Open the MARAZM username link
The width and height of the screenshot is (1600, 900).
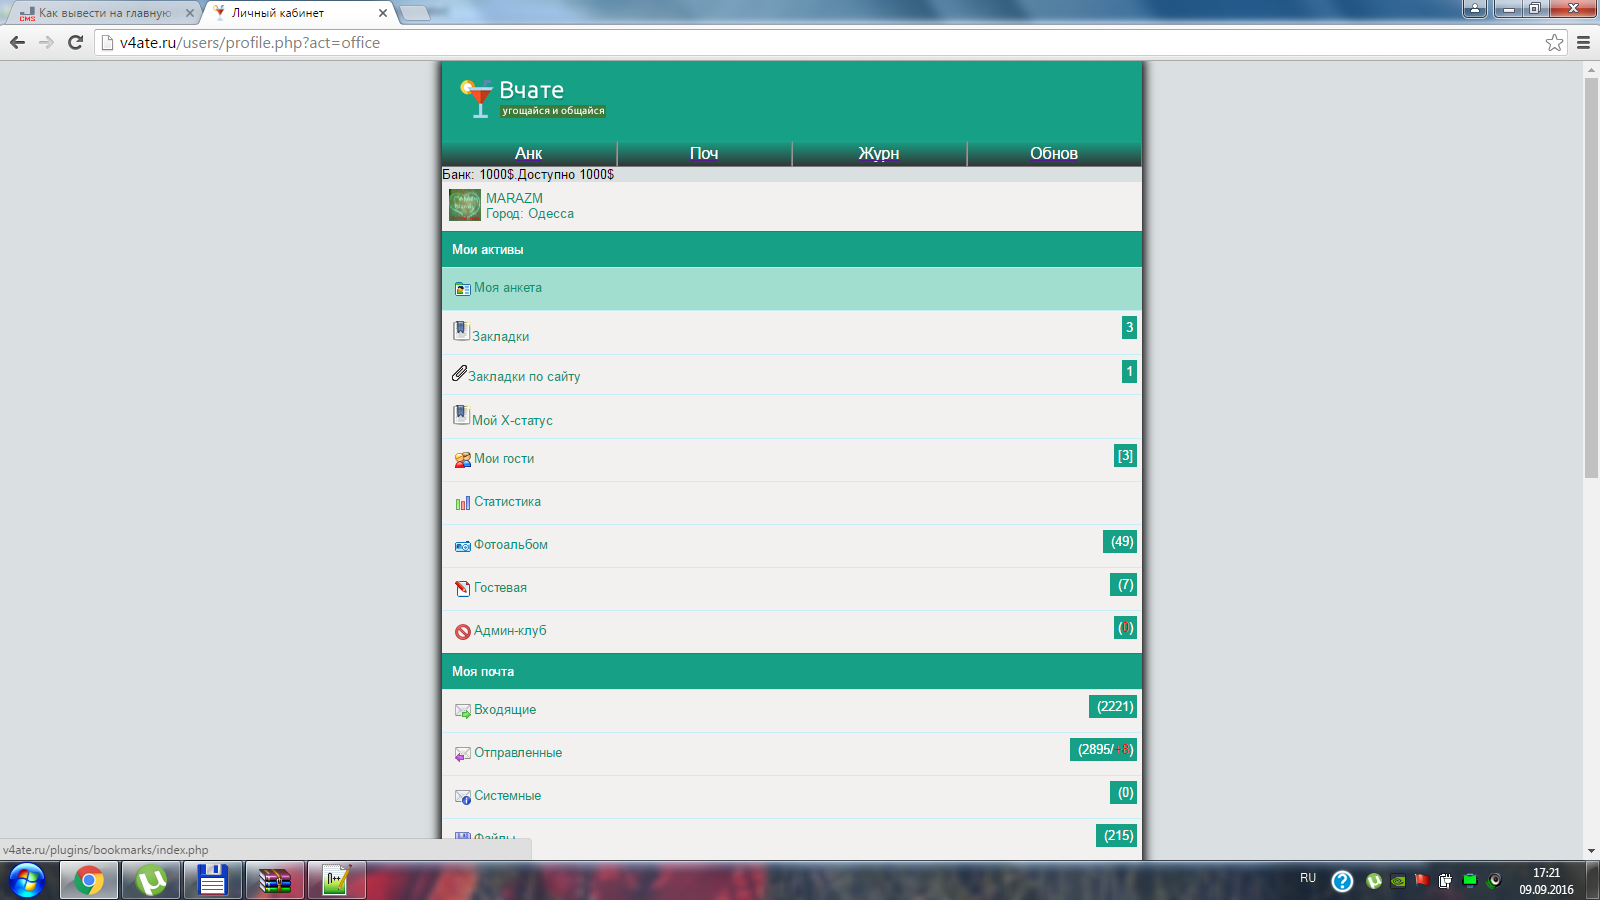[x=514, y=198]
